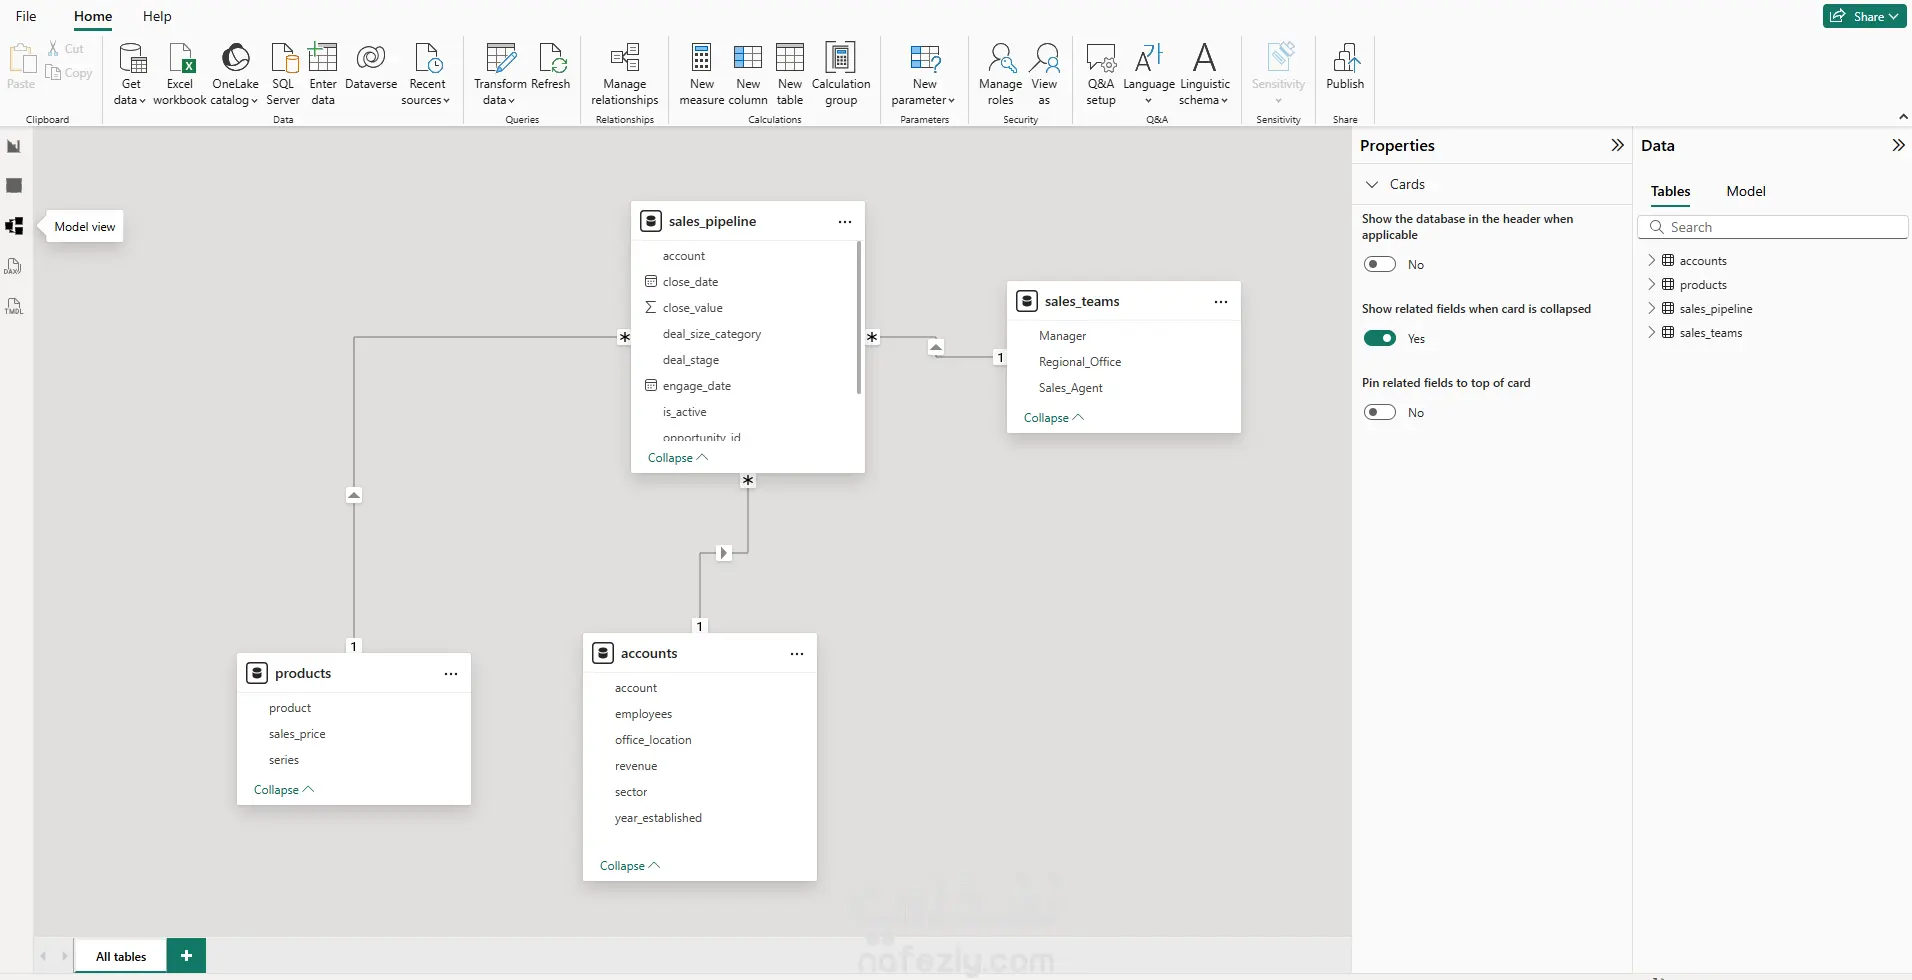Image resolution: width=1912 pixels, height=980 pixels.
Task: Open sales_pipeline card more options
Action: point(845,222)
